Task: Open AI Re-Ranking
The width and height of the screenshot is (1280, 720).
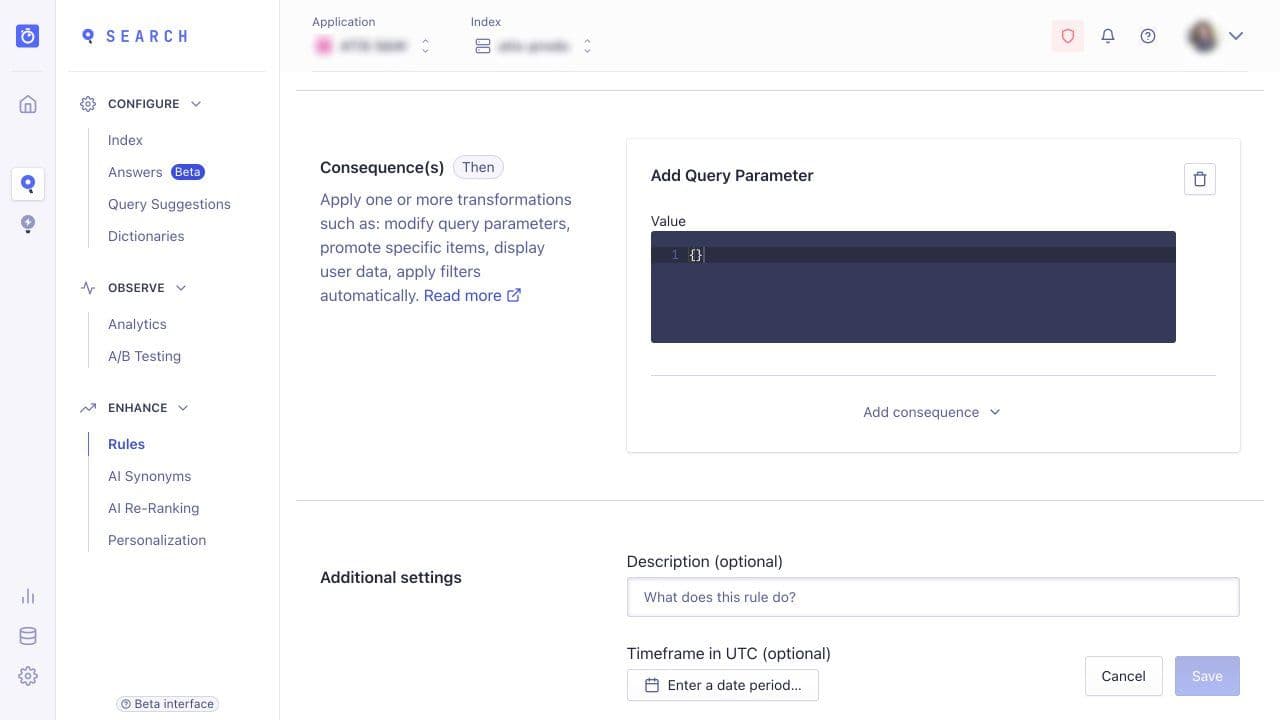Action: (x=153, y=508)
